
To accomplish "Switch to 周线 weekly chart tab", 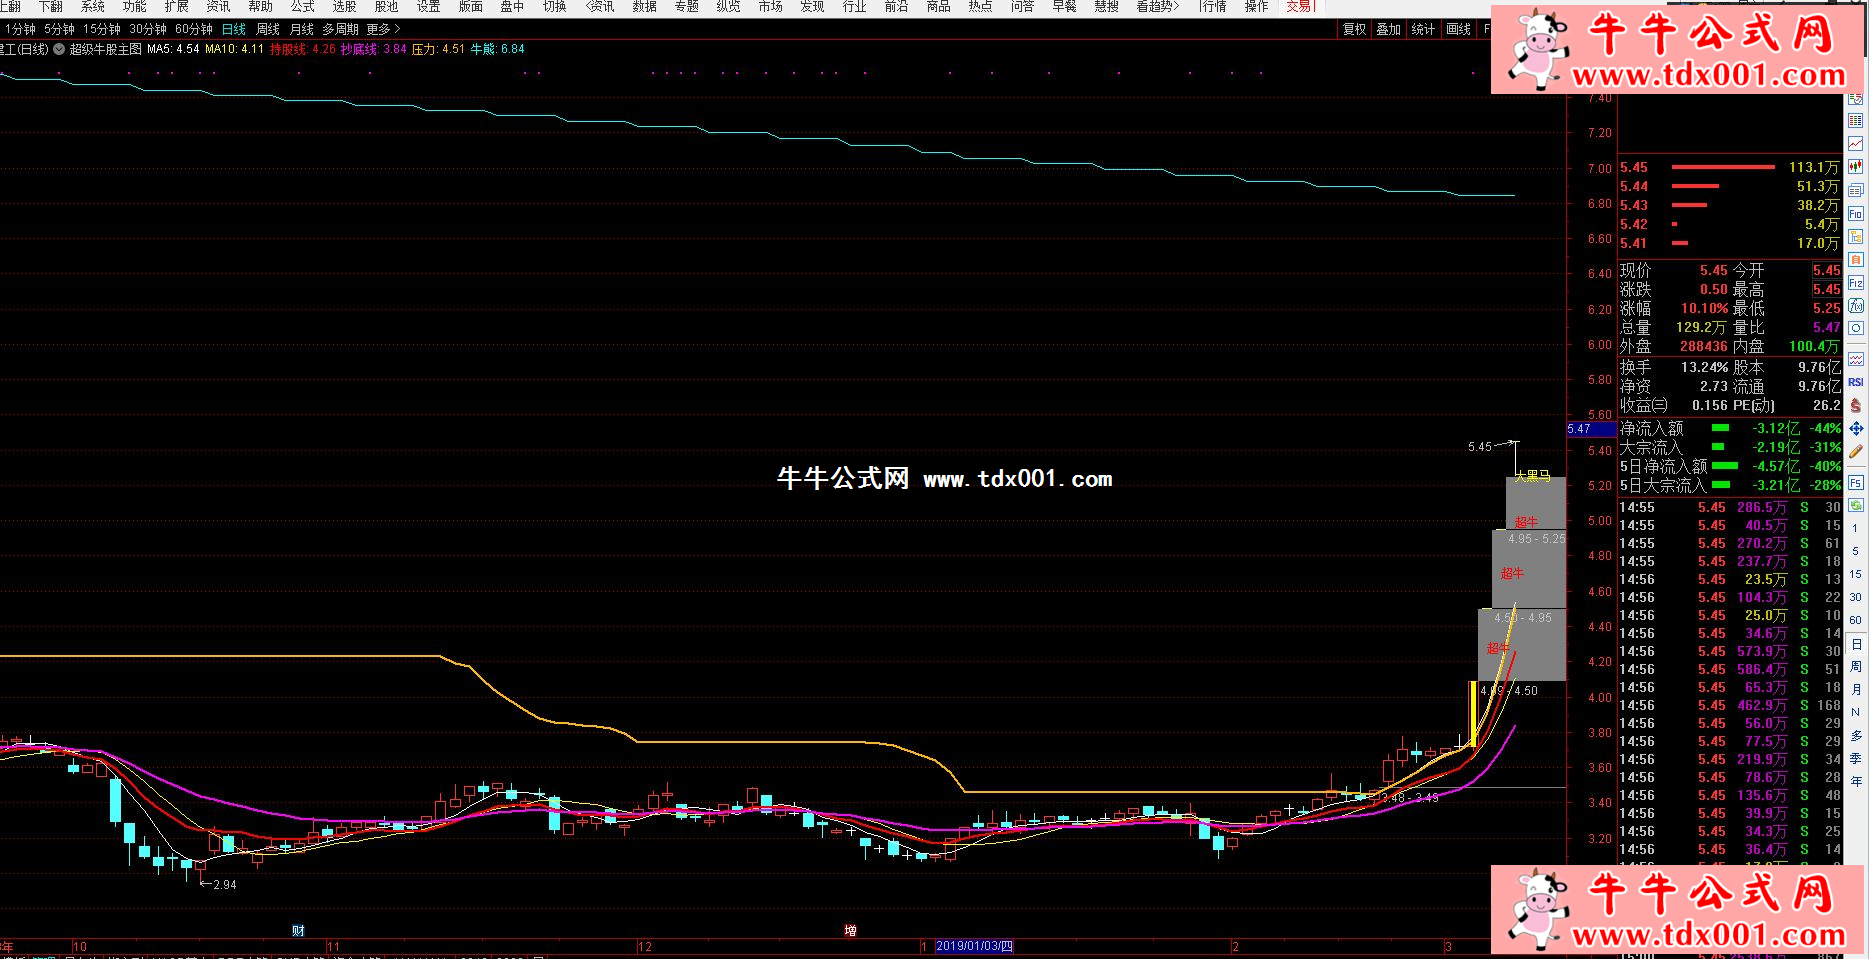I will pyautogui.click(x=268, y=29).
